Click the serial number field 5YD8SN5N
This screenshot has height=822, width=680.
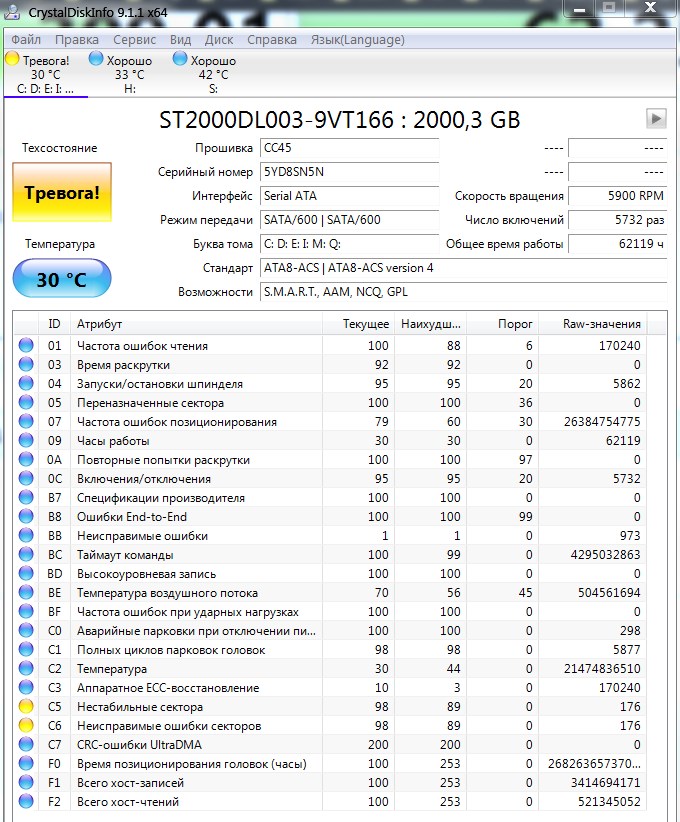[349, 172]
